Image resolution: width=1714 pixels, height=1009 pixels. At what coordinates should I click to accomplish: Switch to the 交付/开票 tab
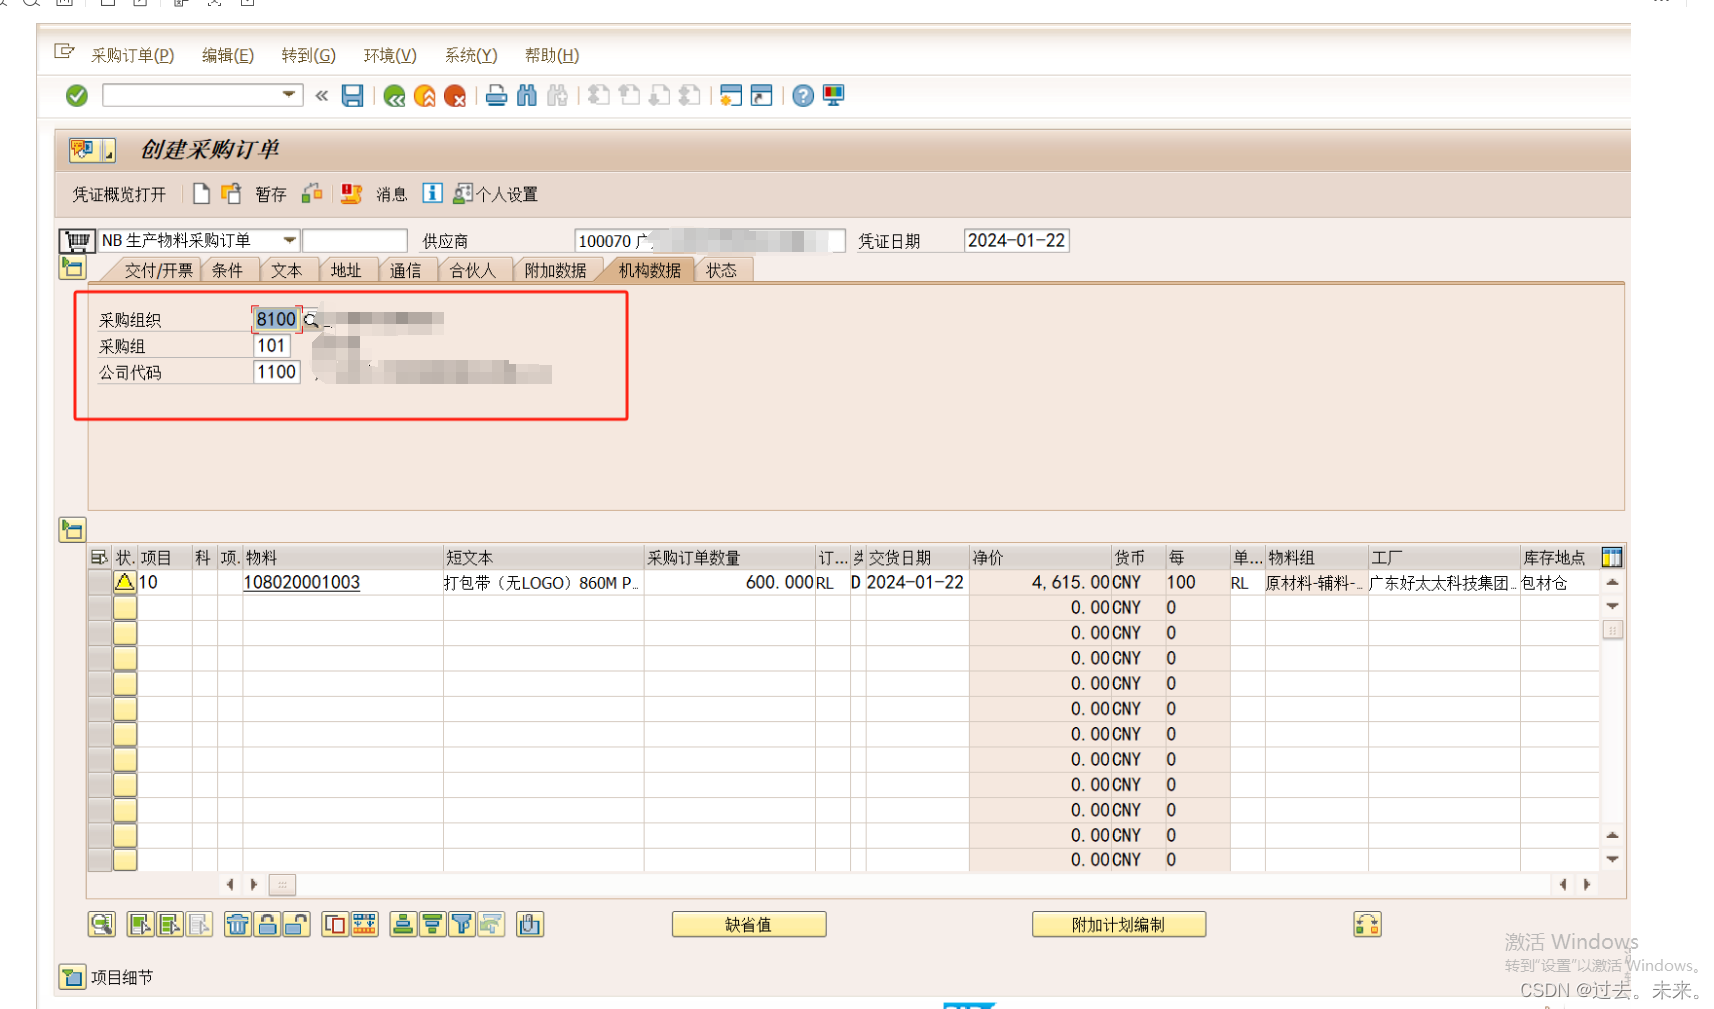158,271
